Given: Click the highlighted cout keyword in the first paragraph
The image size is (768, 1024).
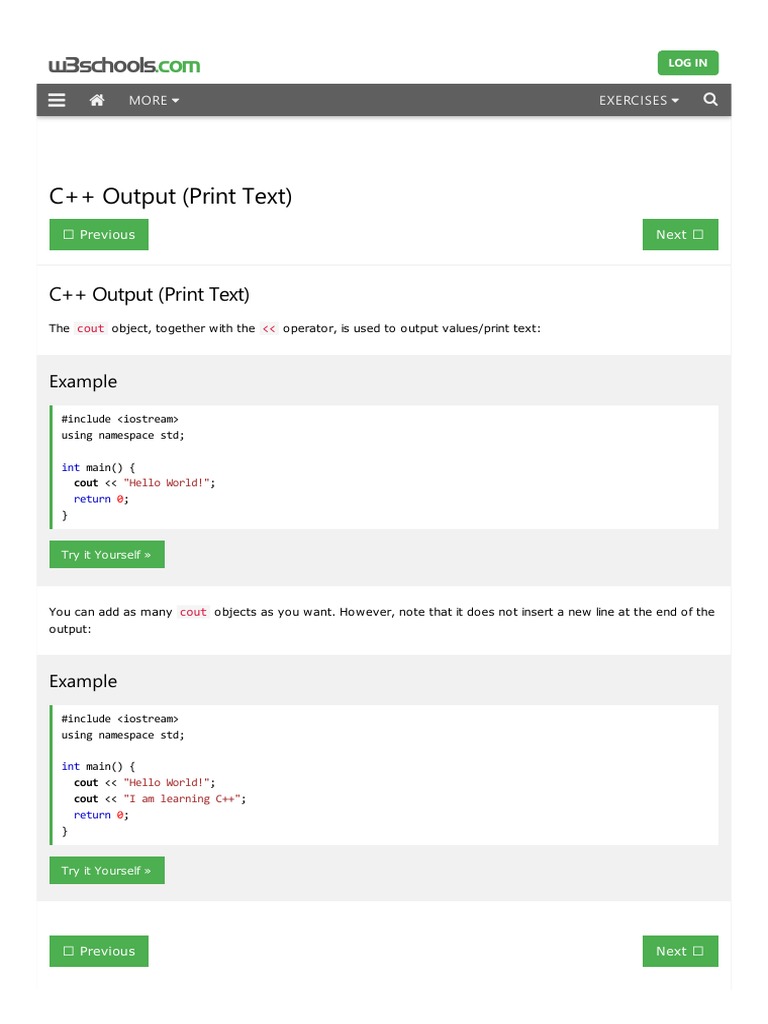Looking at the screenshot, I should [91, 328].
